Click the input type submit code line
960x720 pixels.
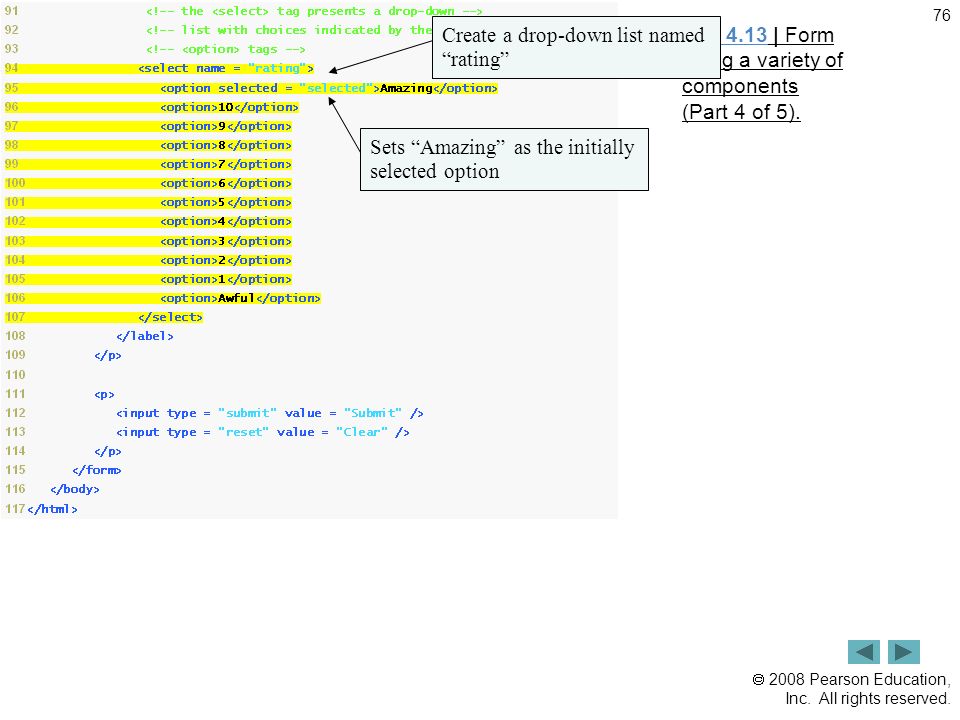pyautogui.click(x=270, y=413)
